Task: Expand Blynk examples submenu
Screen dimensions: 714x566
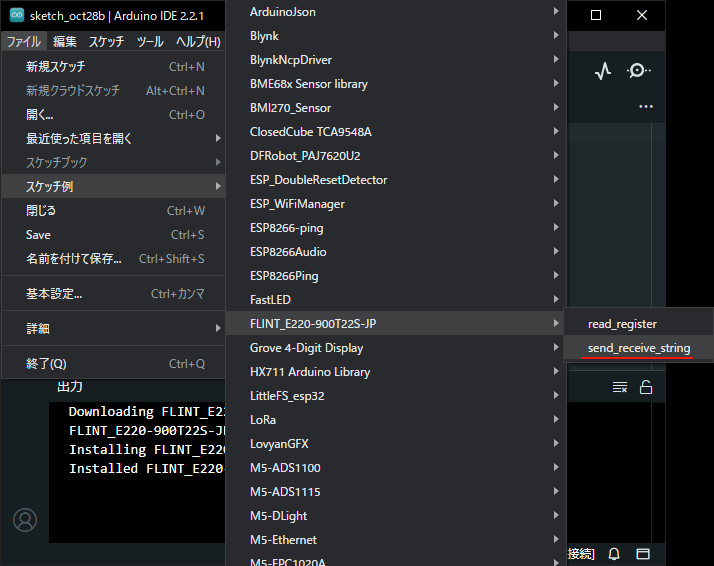Action: (396, 36)
